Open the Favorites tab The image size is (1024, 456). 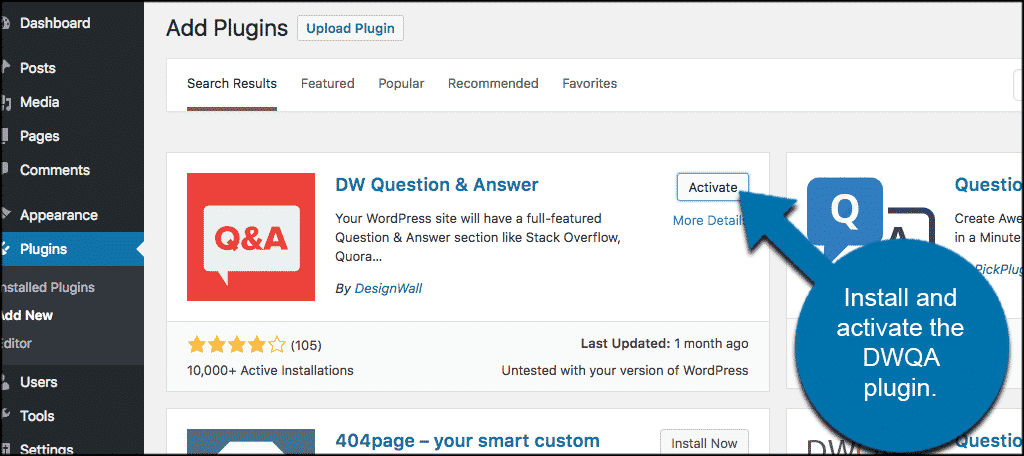(x=590, y=84)
